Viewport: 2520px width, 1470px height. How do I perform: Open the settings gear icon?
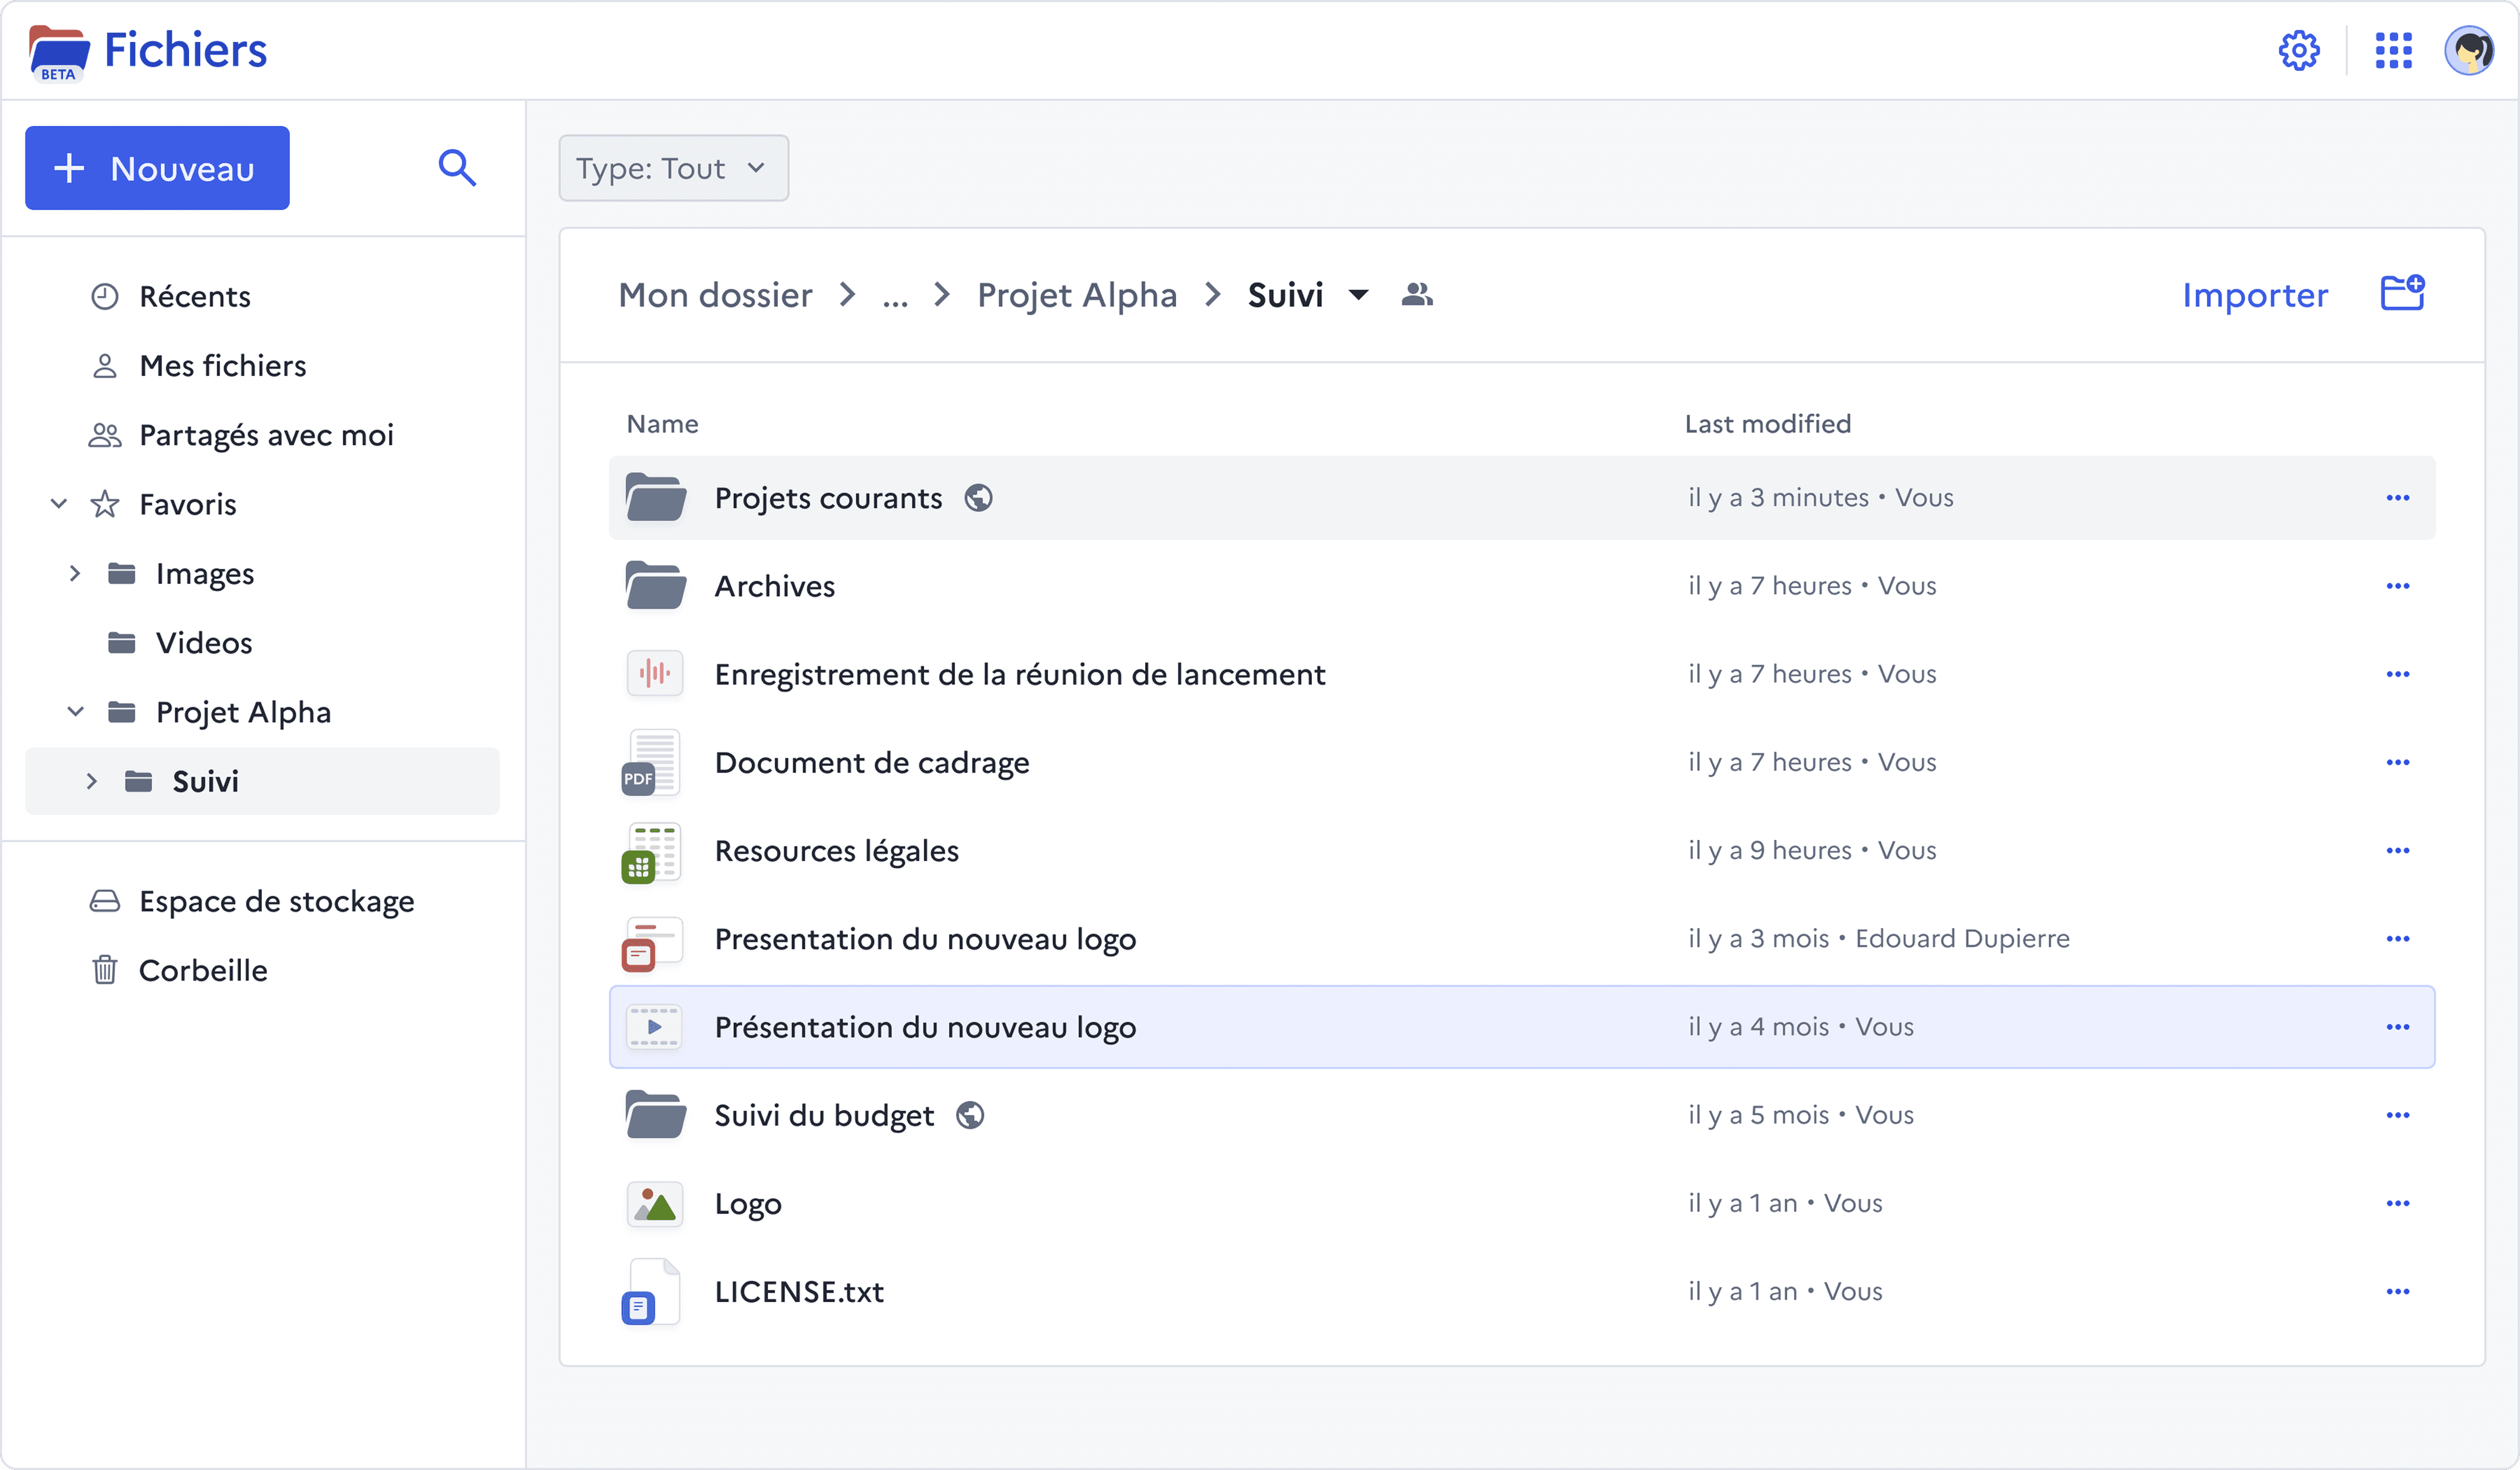point(2298,50)
